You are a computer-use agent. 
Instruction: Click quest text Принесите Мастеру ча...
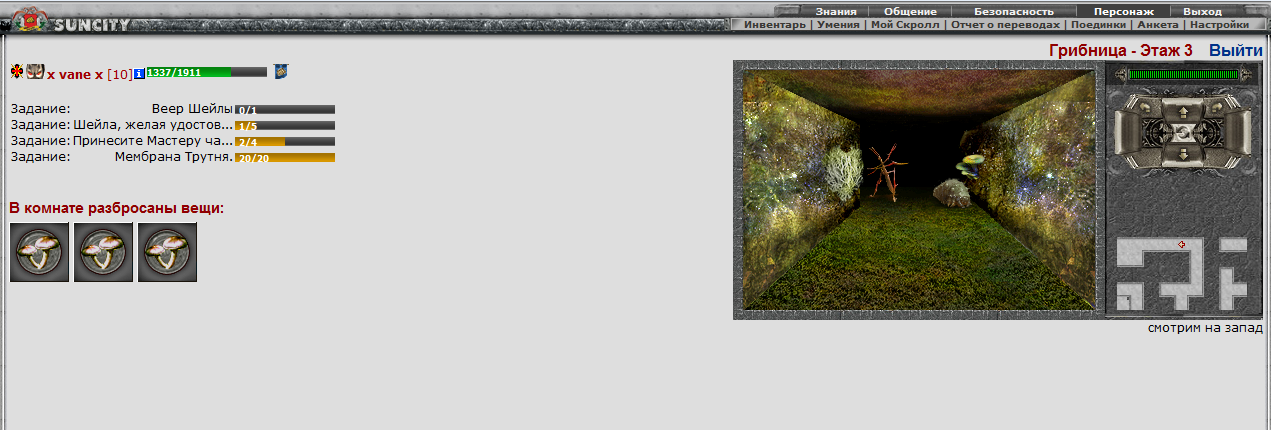tap(153, 141)
